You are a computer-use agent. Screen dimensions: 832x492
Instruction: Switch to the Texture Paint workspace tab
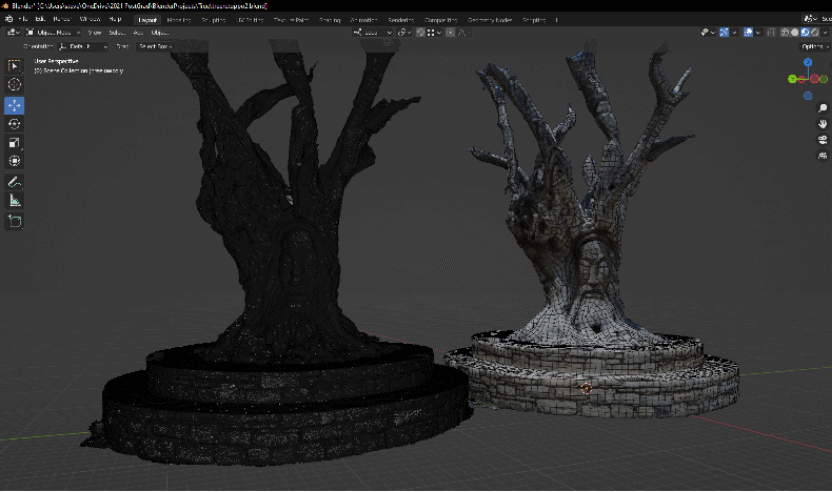click(291, 20)
